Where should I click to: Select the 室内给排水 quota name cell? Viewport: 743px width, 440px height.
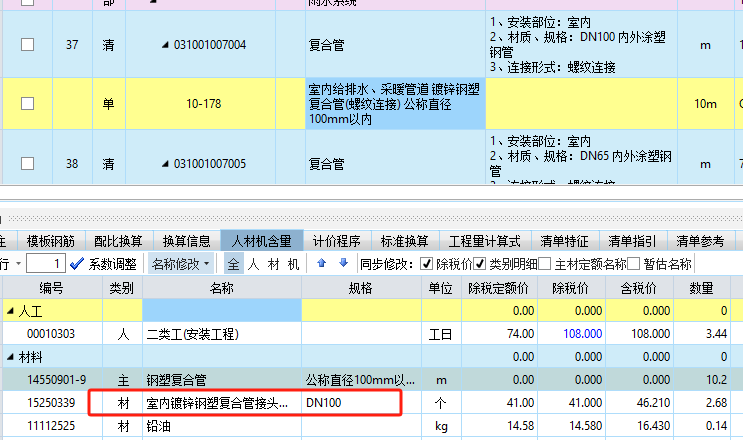click(395, 104)
